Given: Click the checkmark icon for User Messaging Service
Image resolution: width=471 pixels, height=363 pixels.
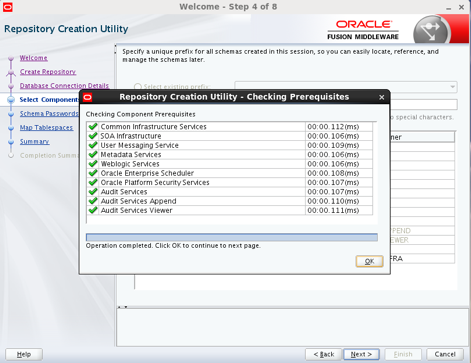Looking at the screenshot, I should 93,145.
